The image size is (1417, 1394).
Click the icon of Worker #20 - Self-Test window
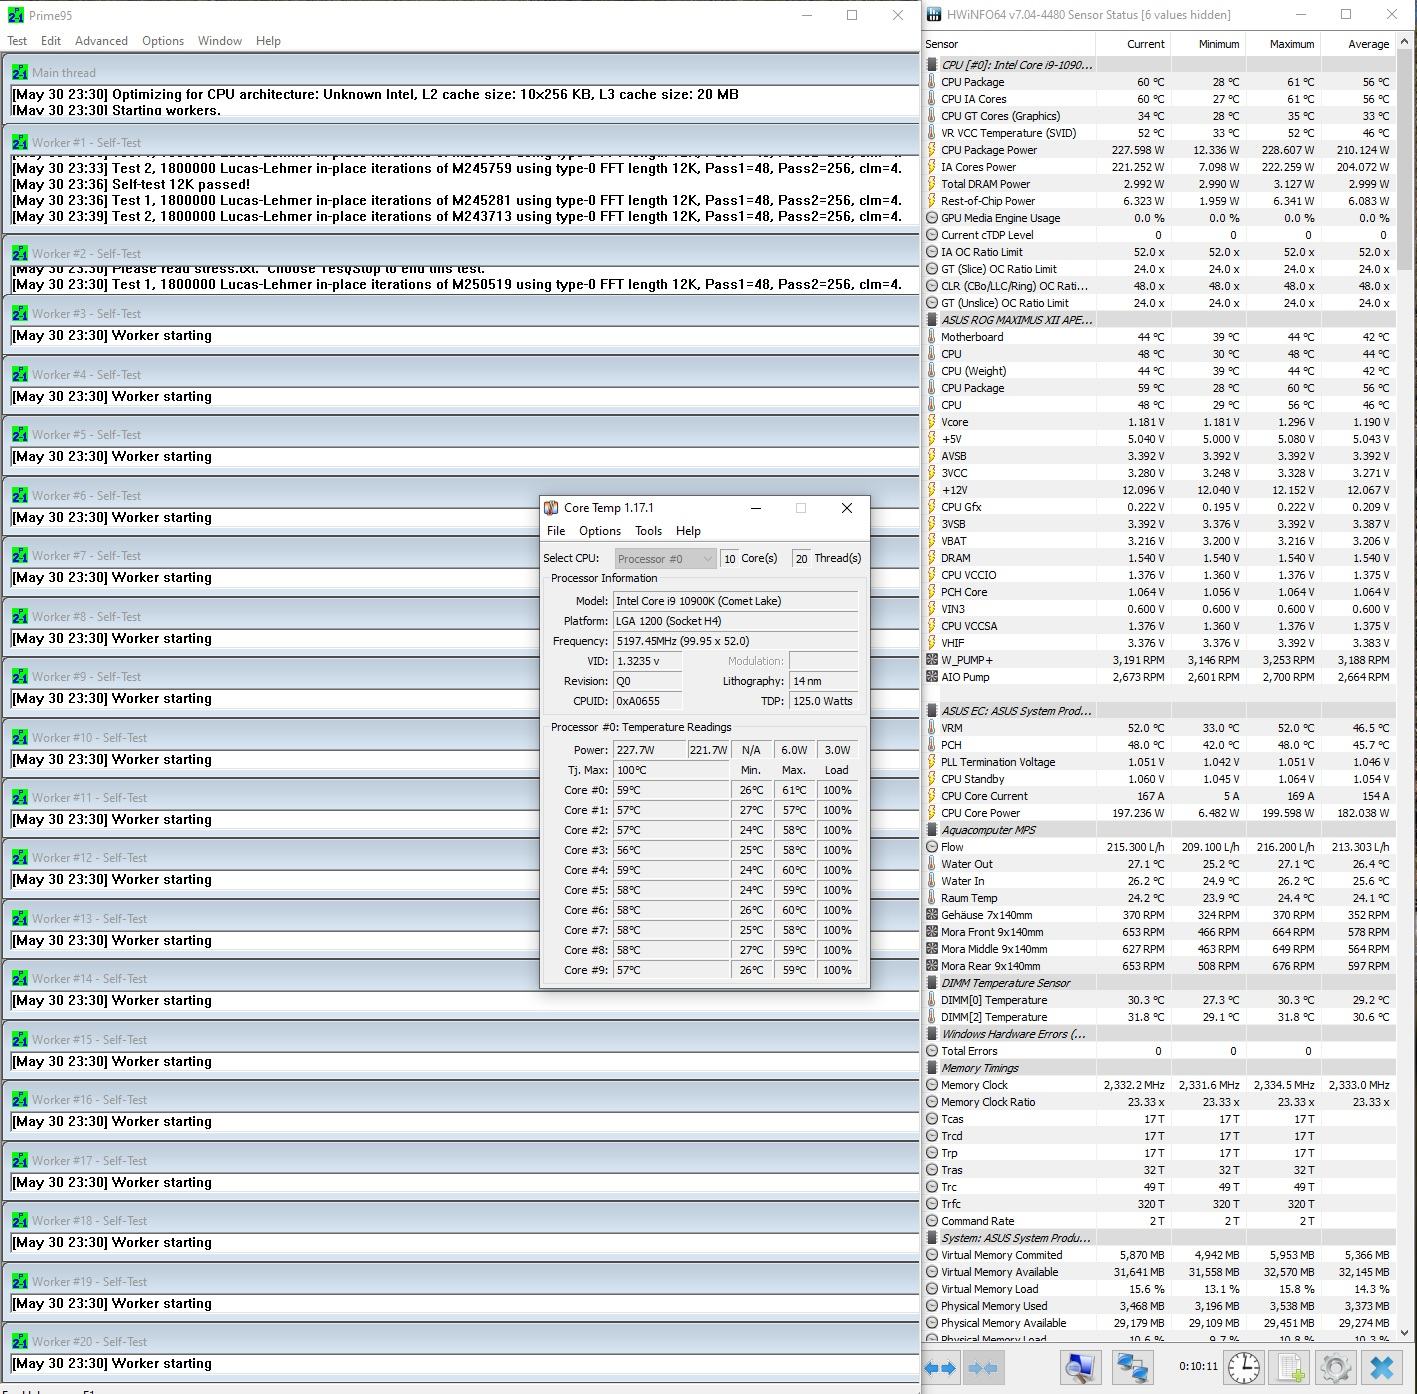click(19, 1341)
